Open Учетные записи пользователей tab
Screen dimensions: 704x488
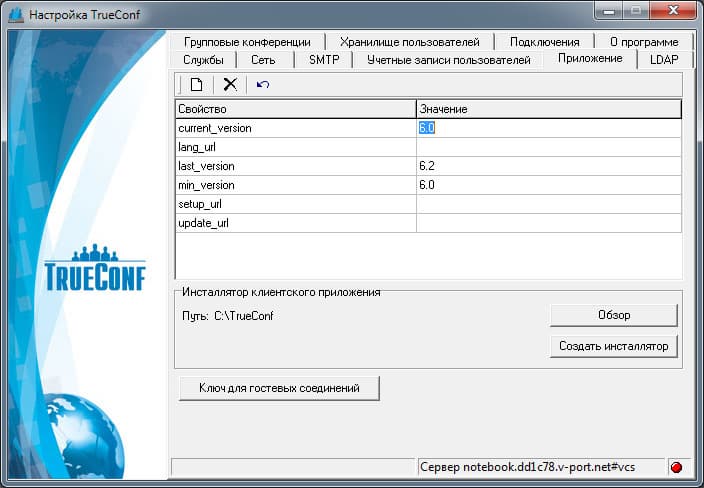449,60
